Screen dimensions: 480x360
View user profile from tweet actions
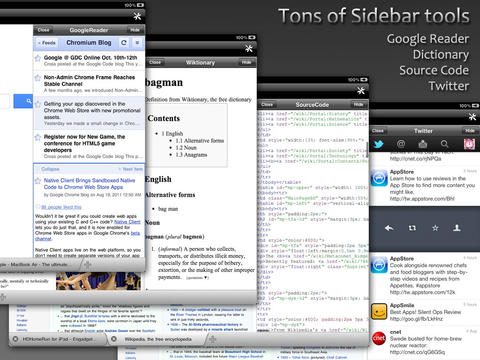coord(457,228)
